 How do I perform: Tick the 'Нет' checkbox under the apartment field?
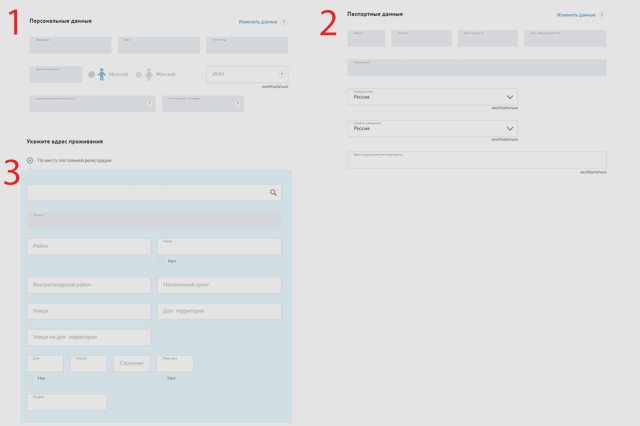coord(160,378)
